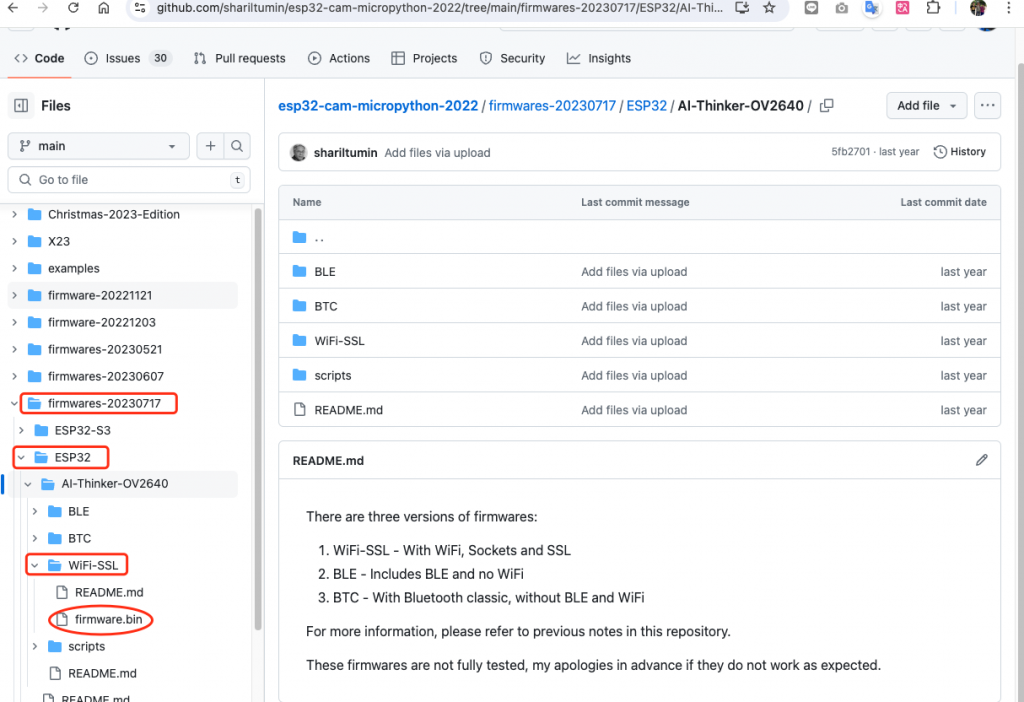Open README.md in the file list

(348, 410)
